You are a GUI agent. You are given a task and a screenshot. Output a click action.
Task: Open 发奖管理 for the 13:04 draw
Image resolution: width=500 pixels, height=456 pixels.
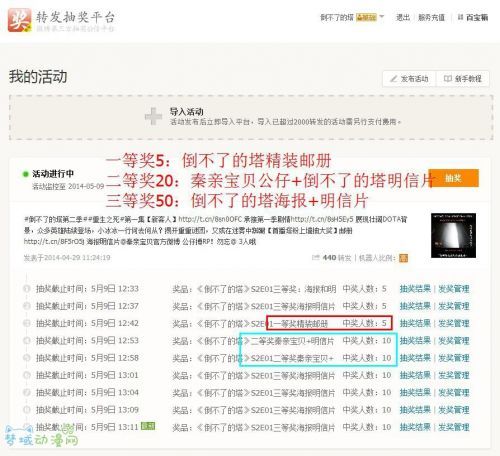[454, 393]
